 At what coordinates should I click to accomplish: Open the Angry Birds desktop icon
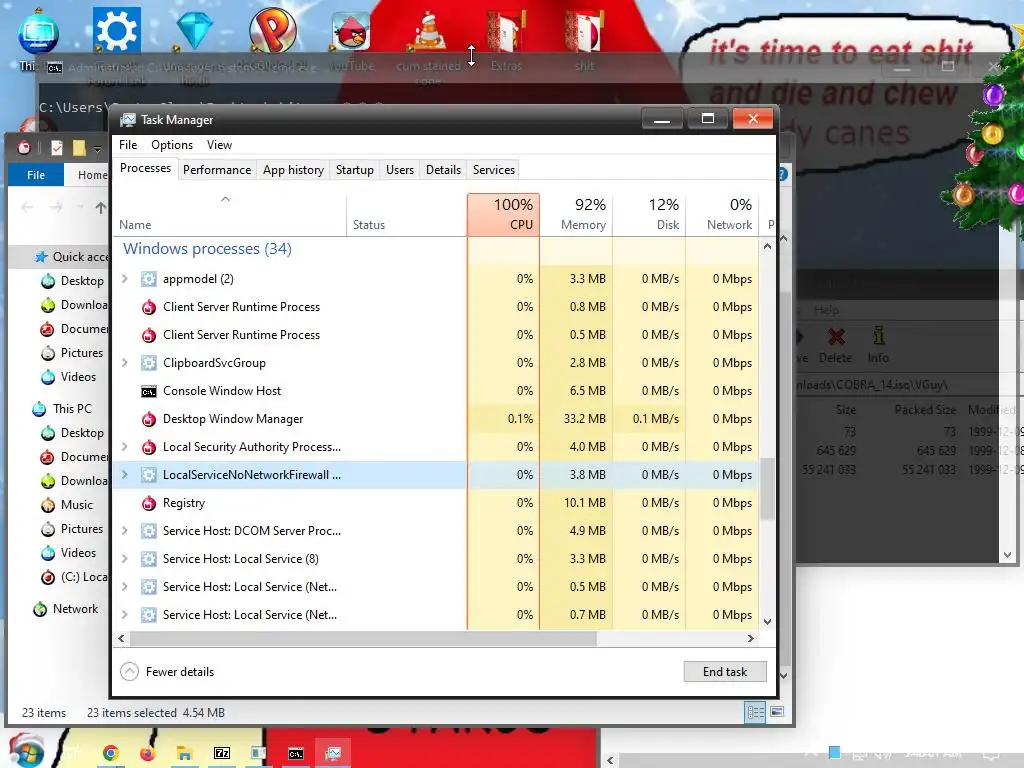tap(351, 31)
